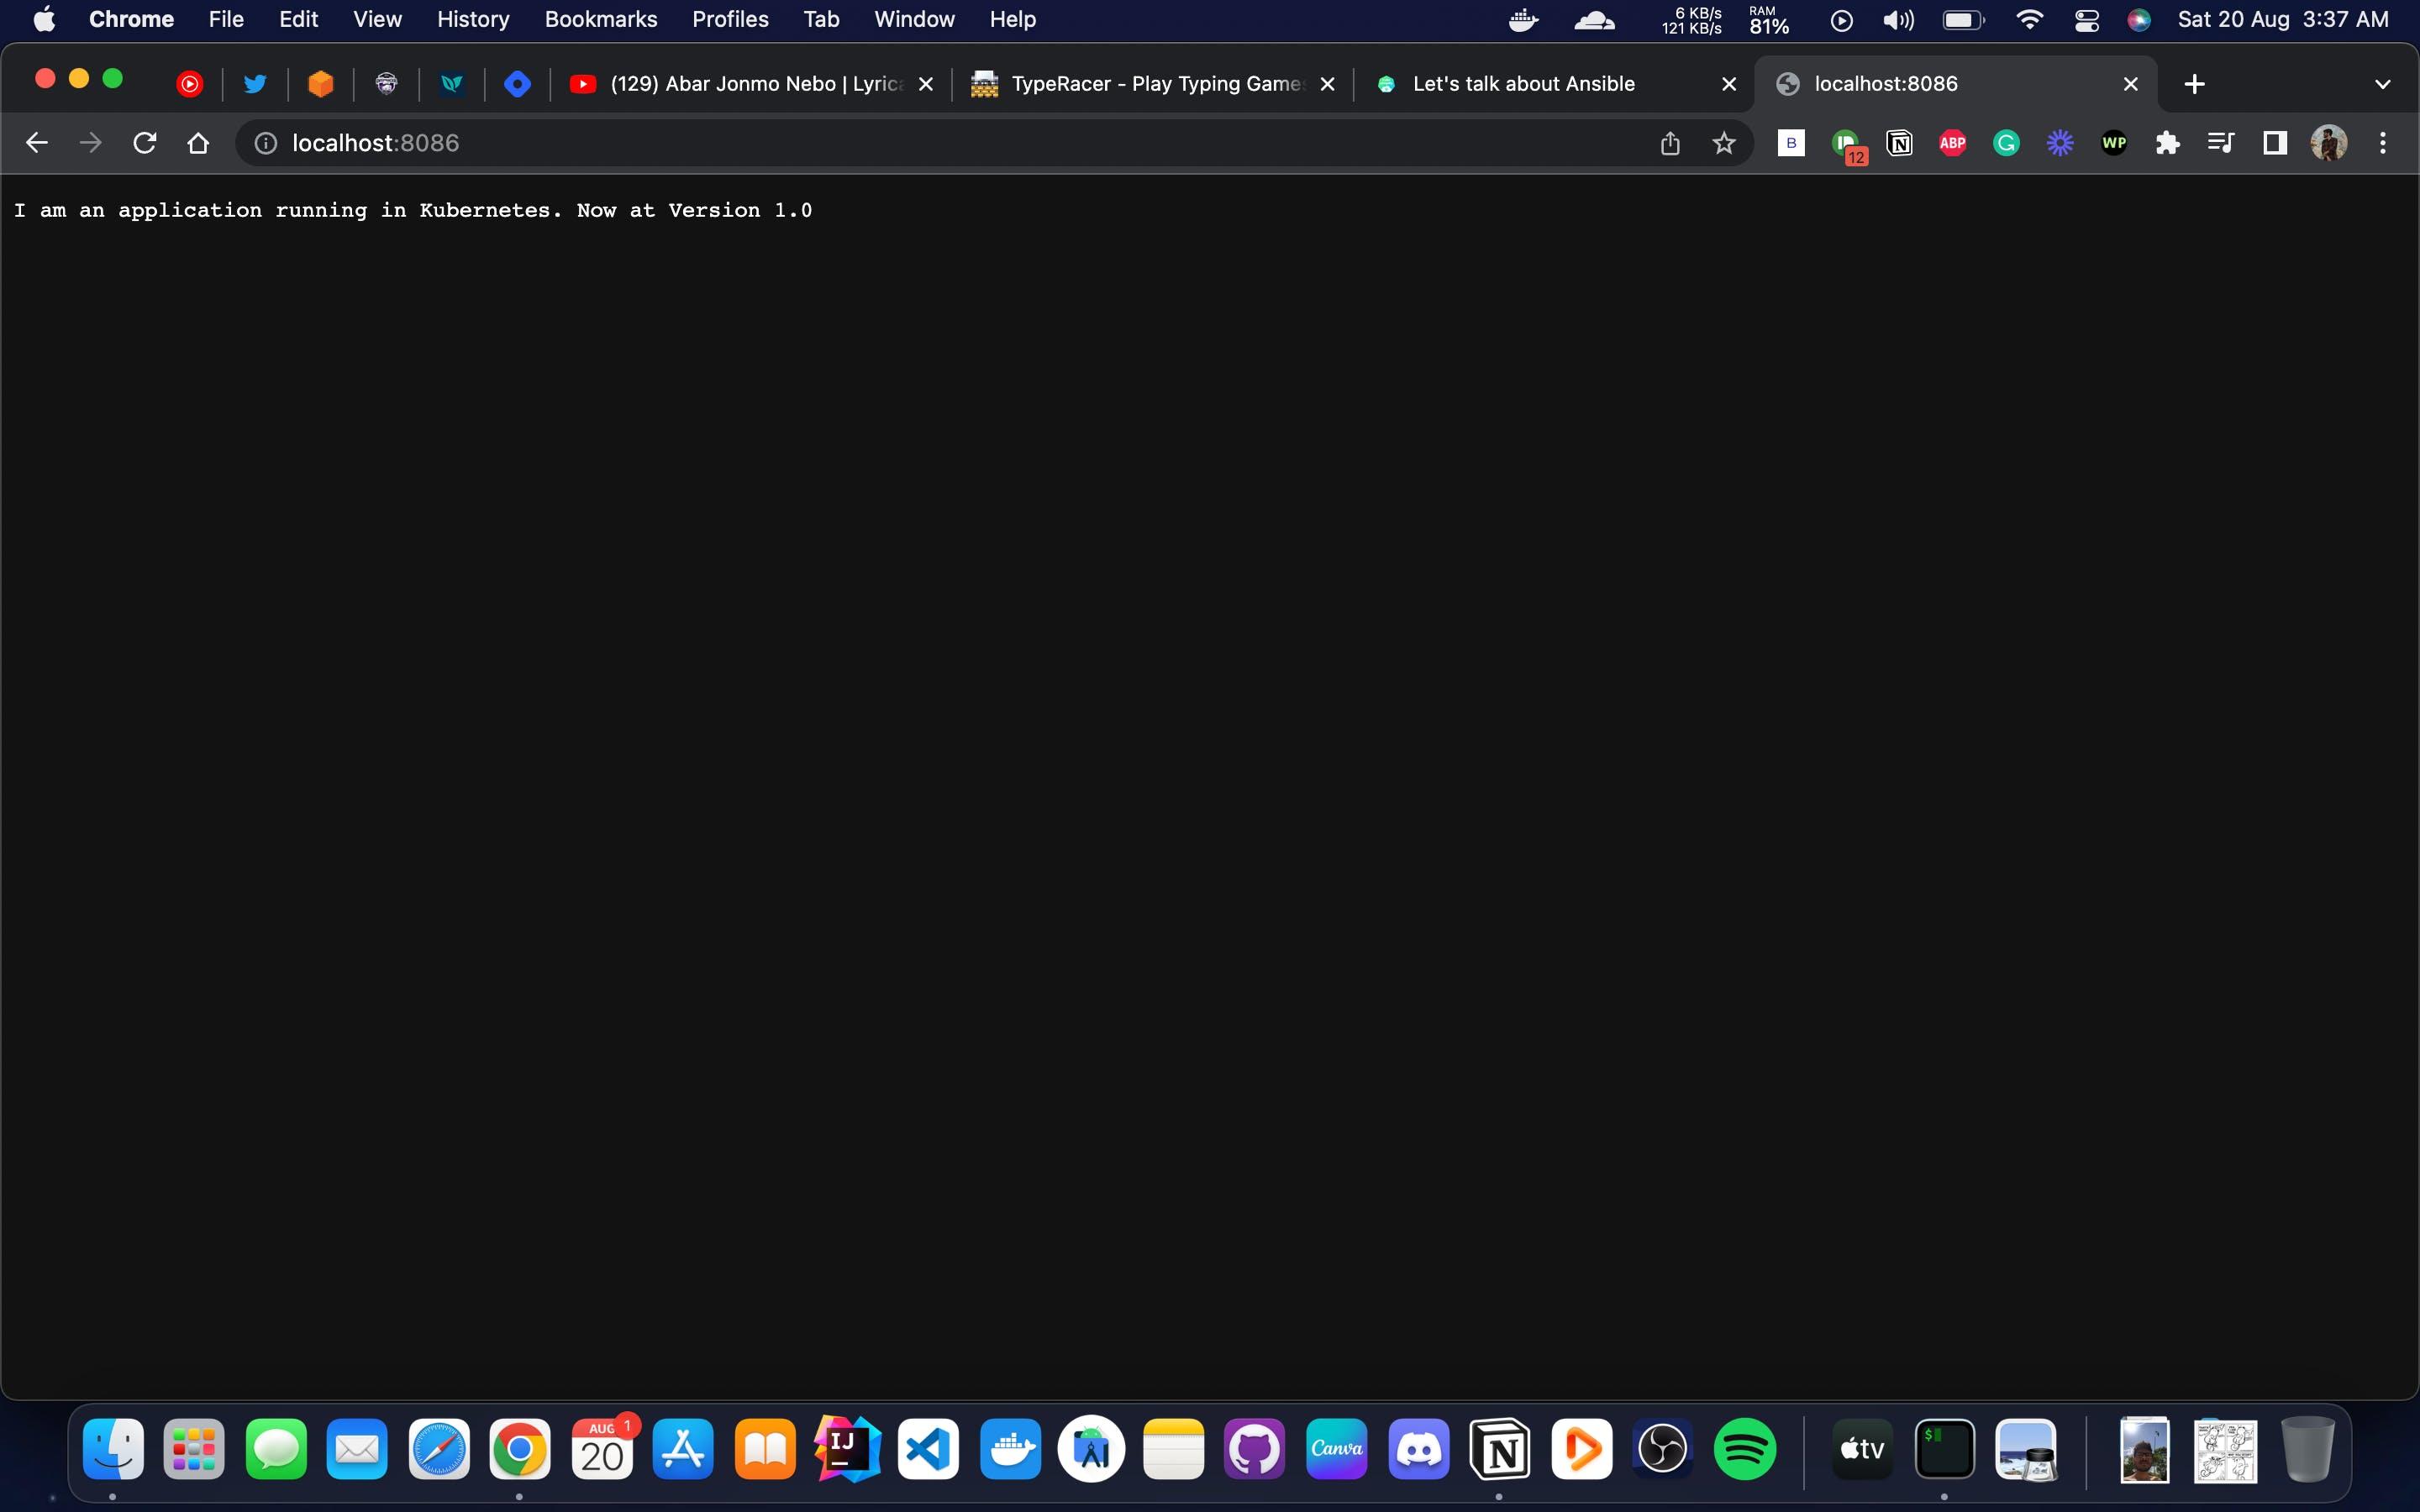
Task: Open the extensions puzzle-piece menu
Action: pos(2167,142)
